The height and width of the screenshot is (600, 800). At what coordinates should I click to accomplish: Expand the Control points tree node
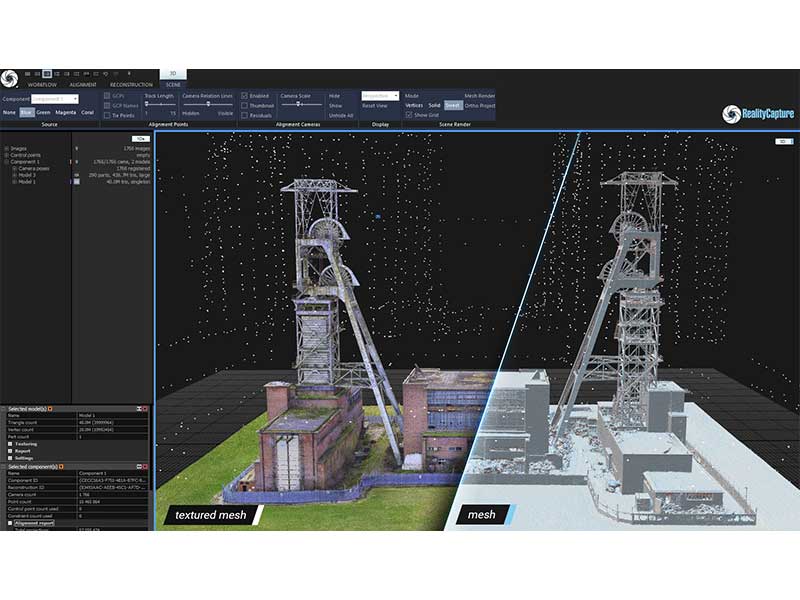(x=7, y=155)
